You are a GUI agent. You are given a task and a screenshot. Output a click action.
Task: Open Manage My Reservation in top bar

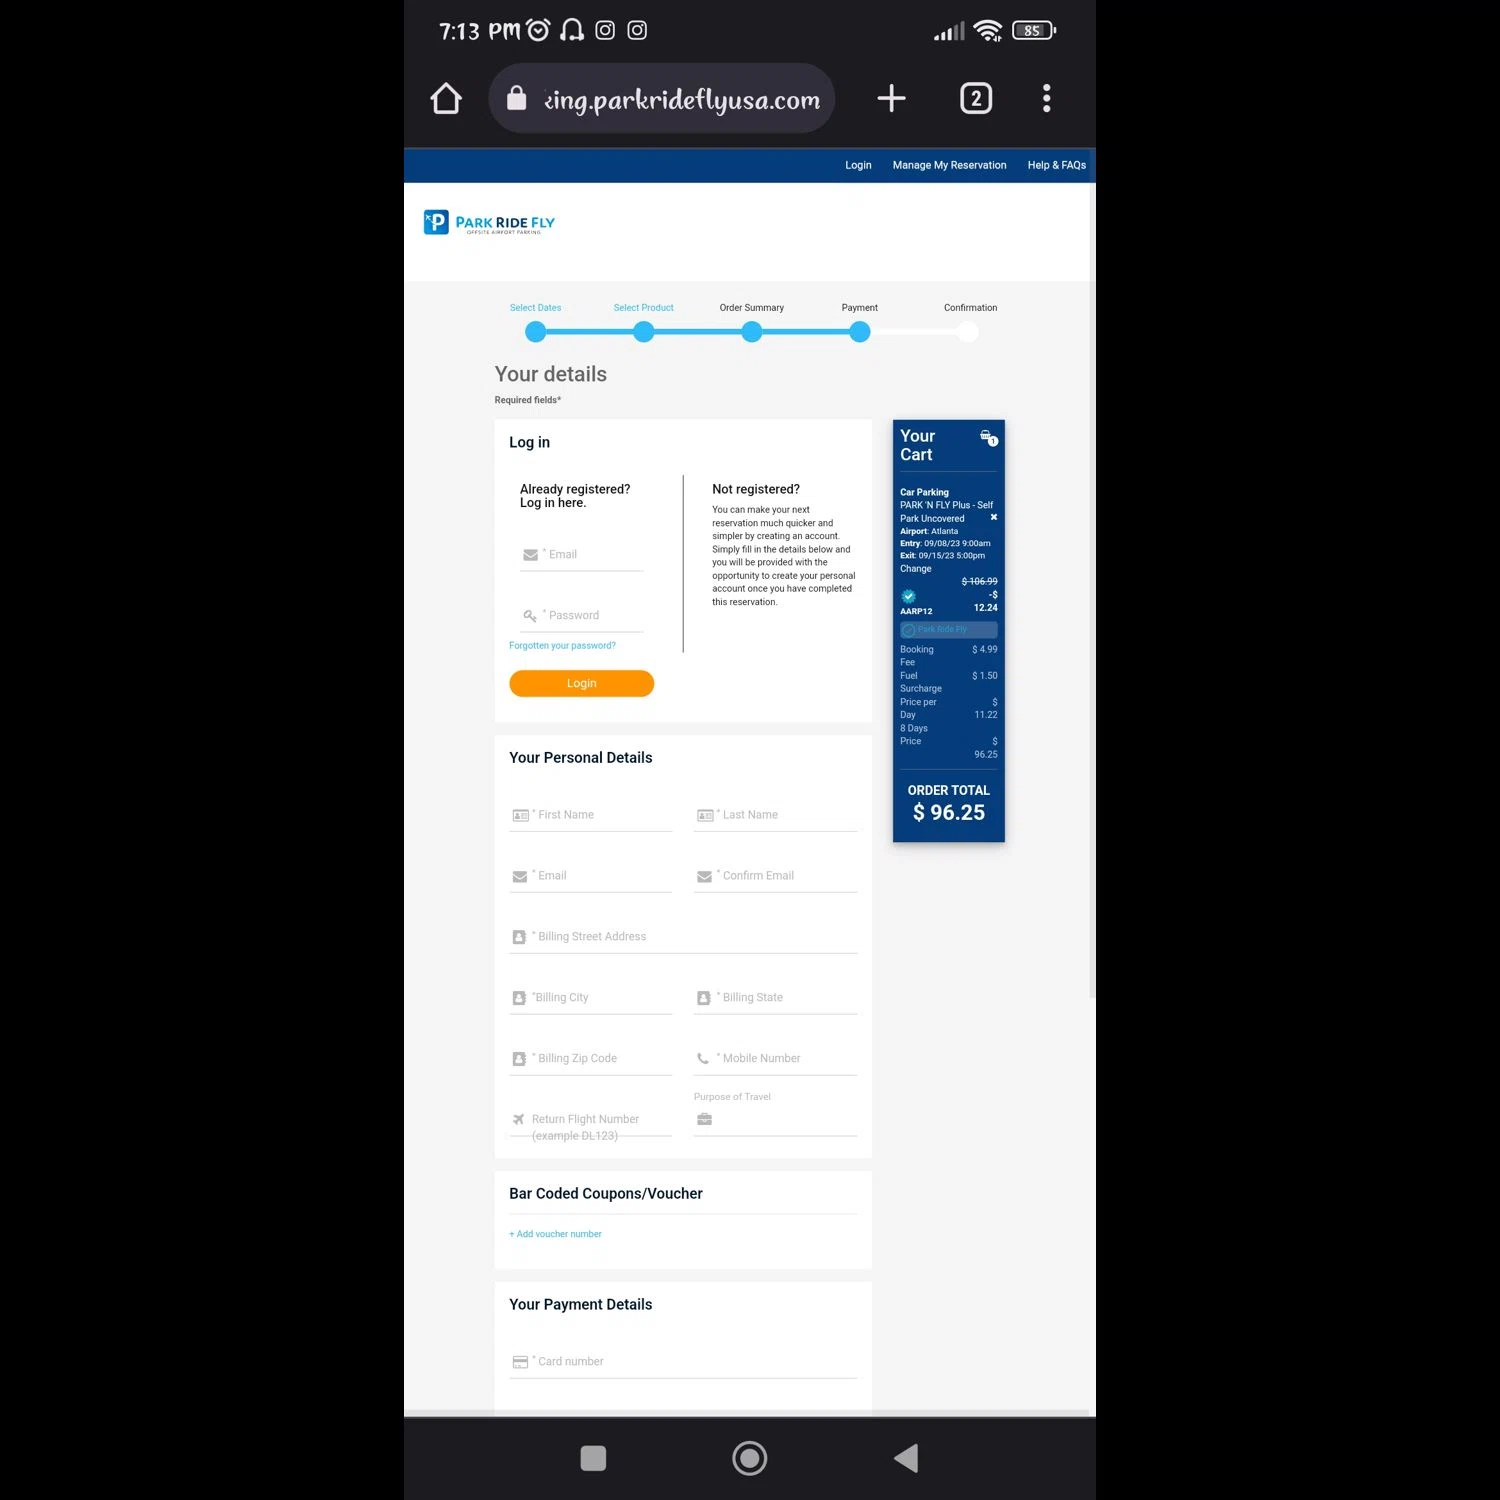point(949,165)
